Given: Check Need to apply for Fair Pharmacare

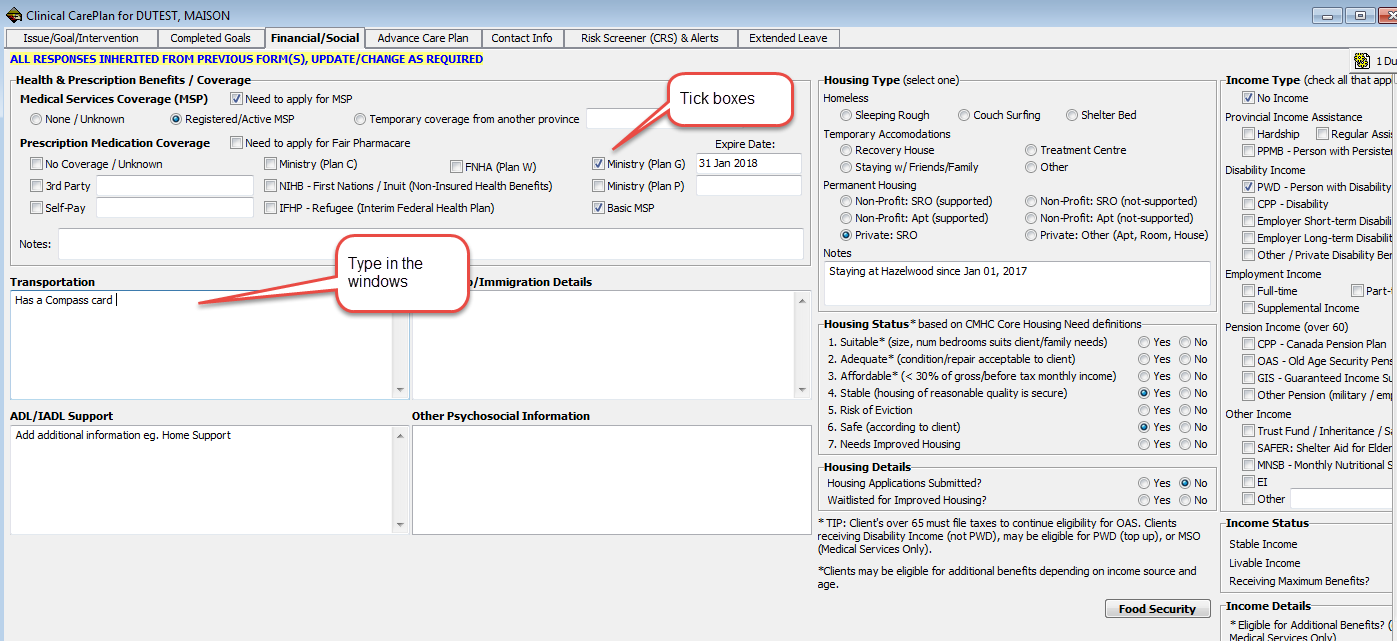Looking at the screenshot, I should pos(237,142).
